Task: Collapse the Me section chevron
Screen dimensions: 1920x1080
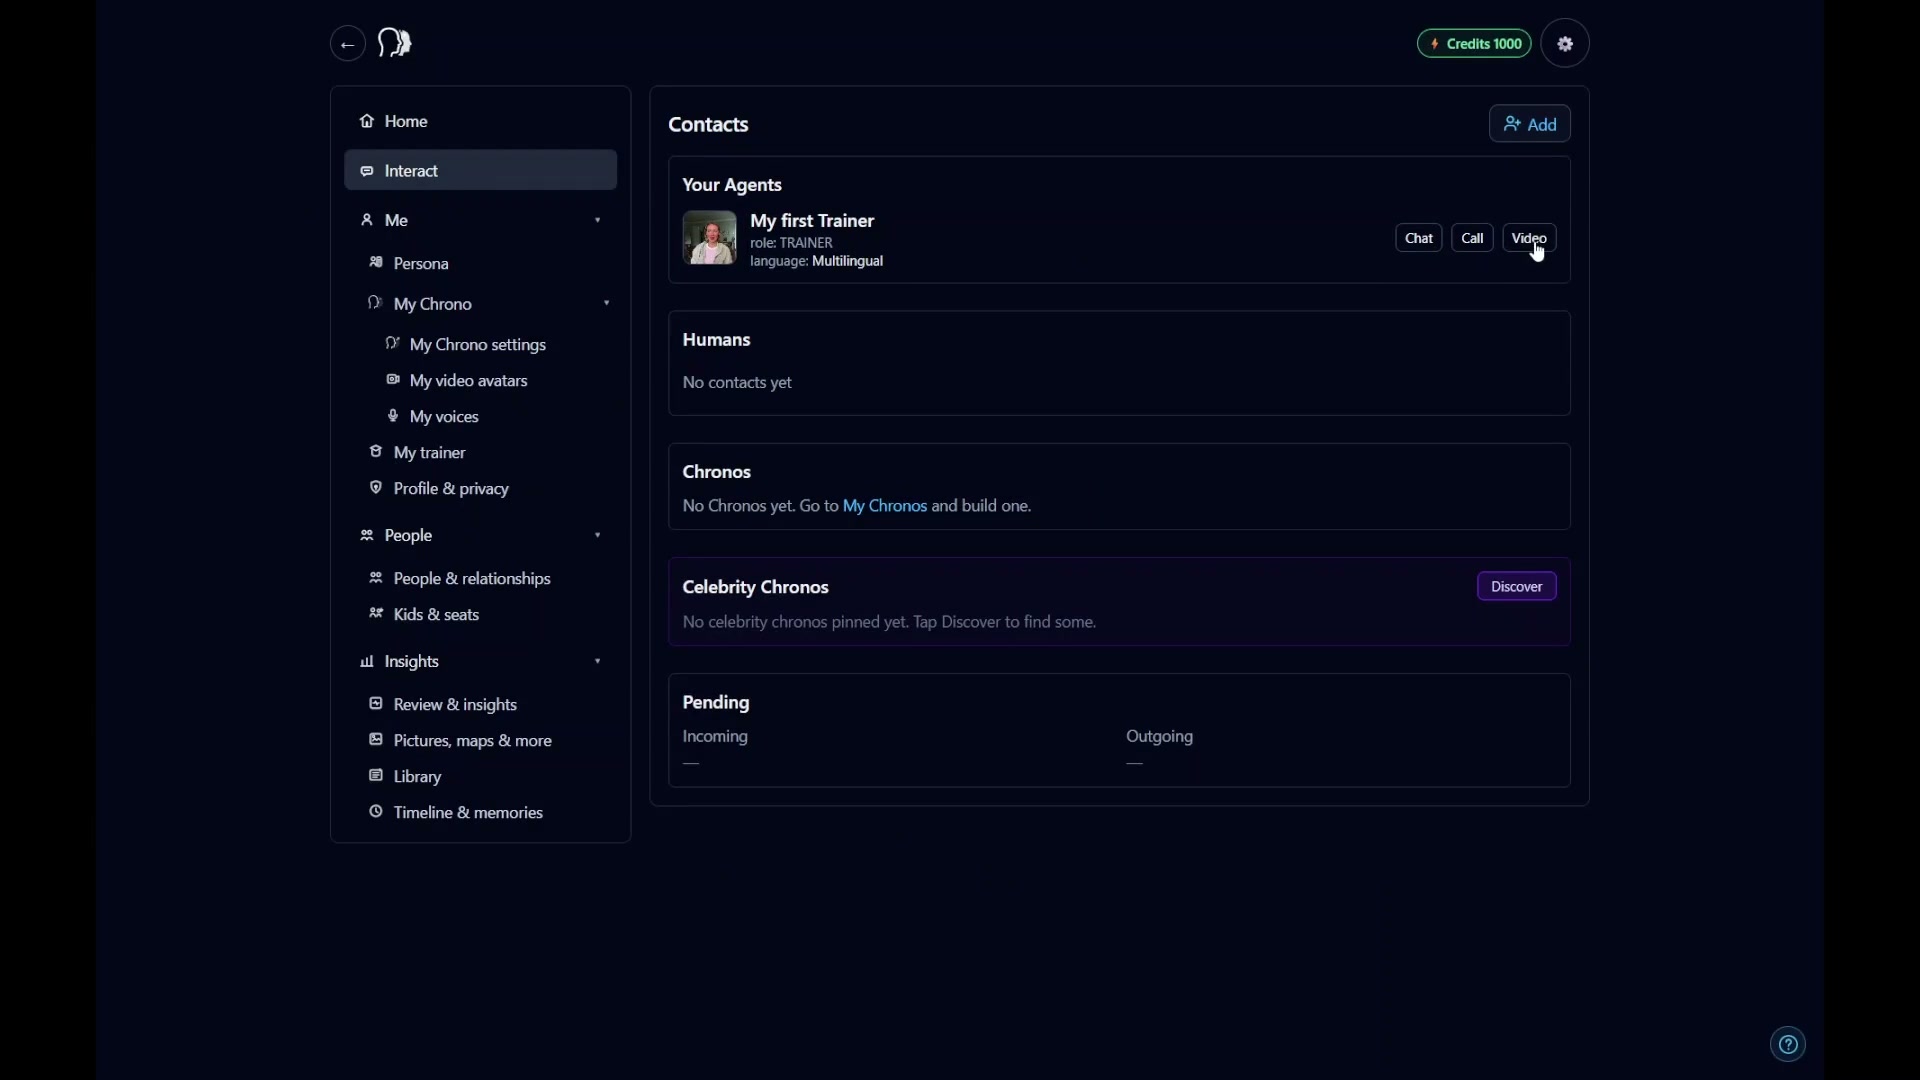Action: point(598,220)
